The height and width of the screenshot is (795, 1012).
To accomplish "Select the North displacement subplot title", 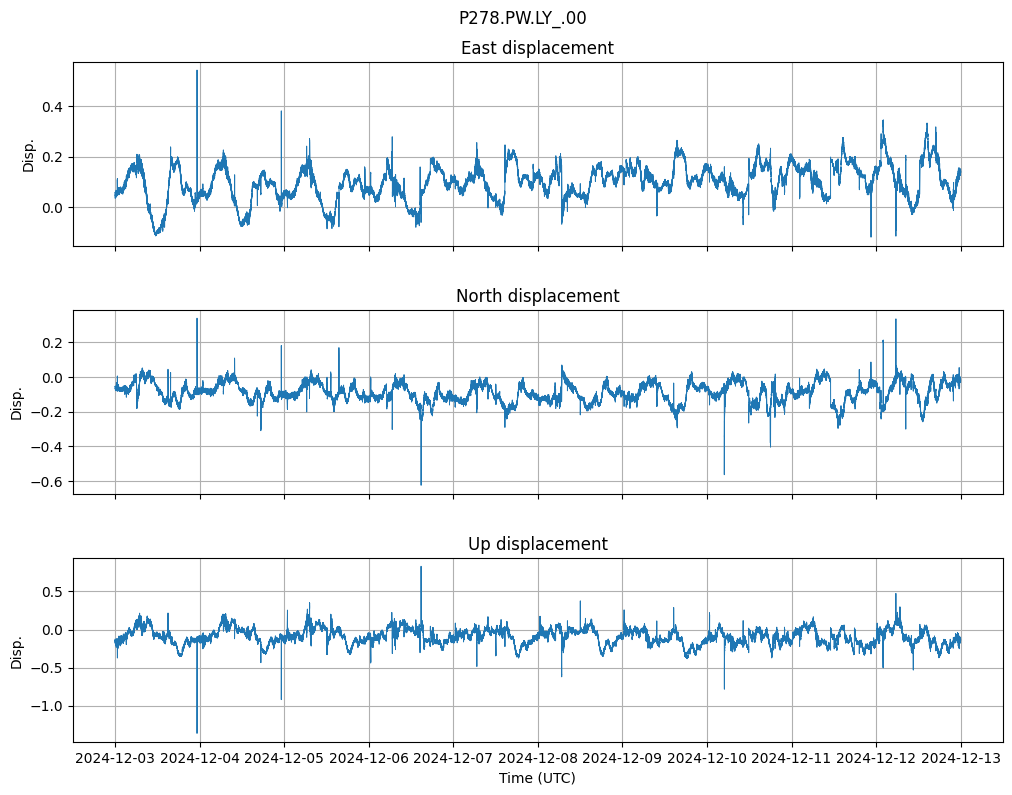I will click(x=537, y=296).
